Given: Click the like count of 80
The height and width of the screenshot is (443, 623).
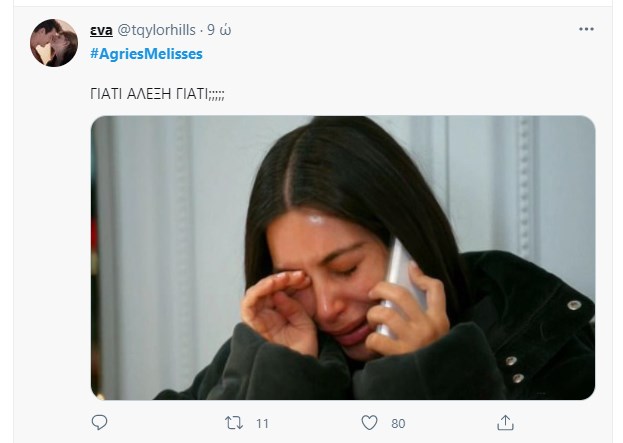Looking at the screenshot, I should pyautogui.click(x=398, y=424).
